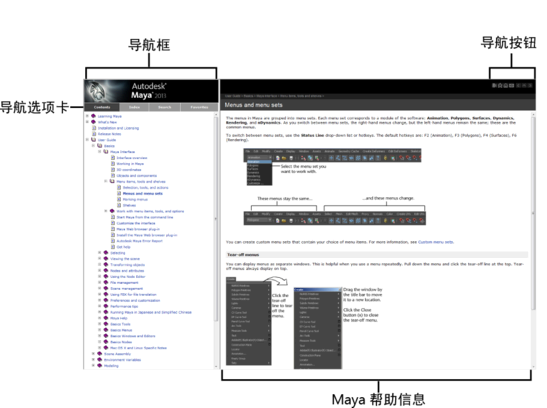Screen dimensions: 547x408
Task: Click the purple book icon beside Modeling
Action: point(100,365)
